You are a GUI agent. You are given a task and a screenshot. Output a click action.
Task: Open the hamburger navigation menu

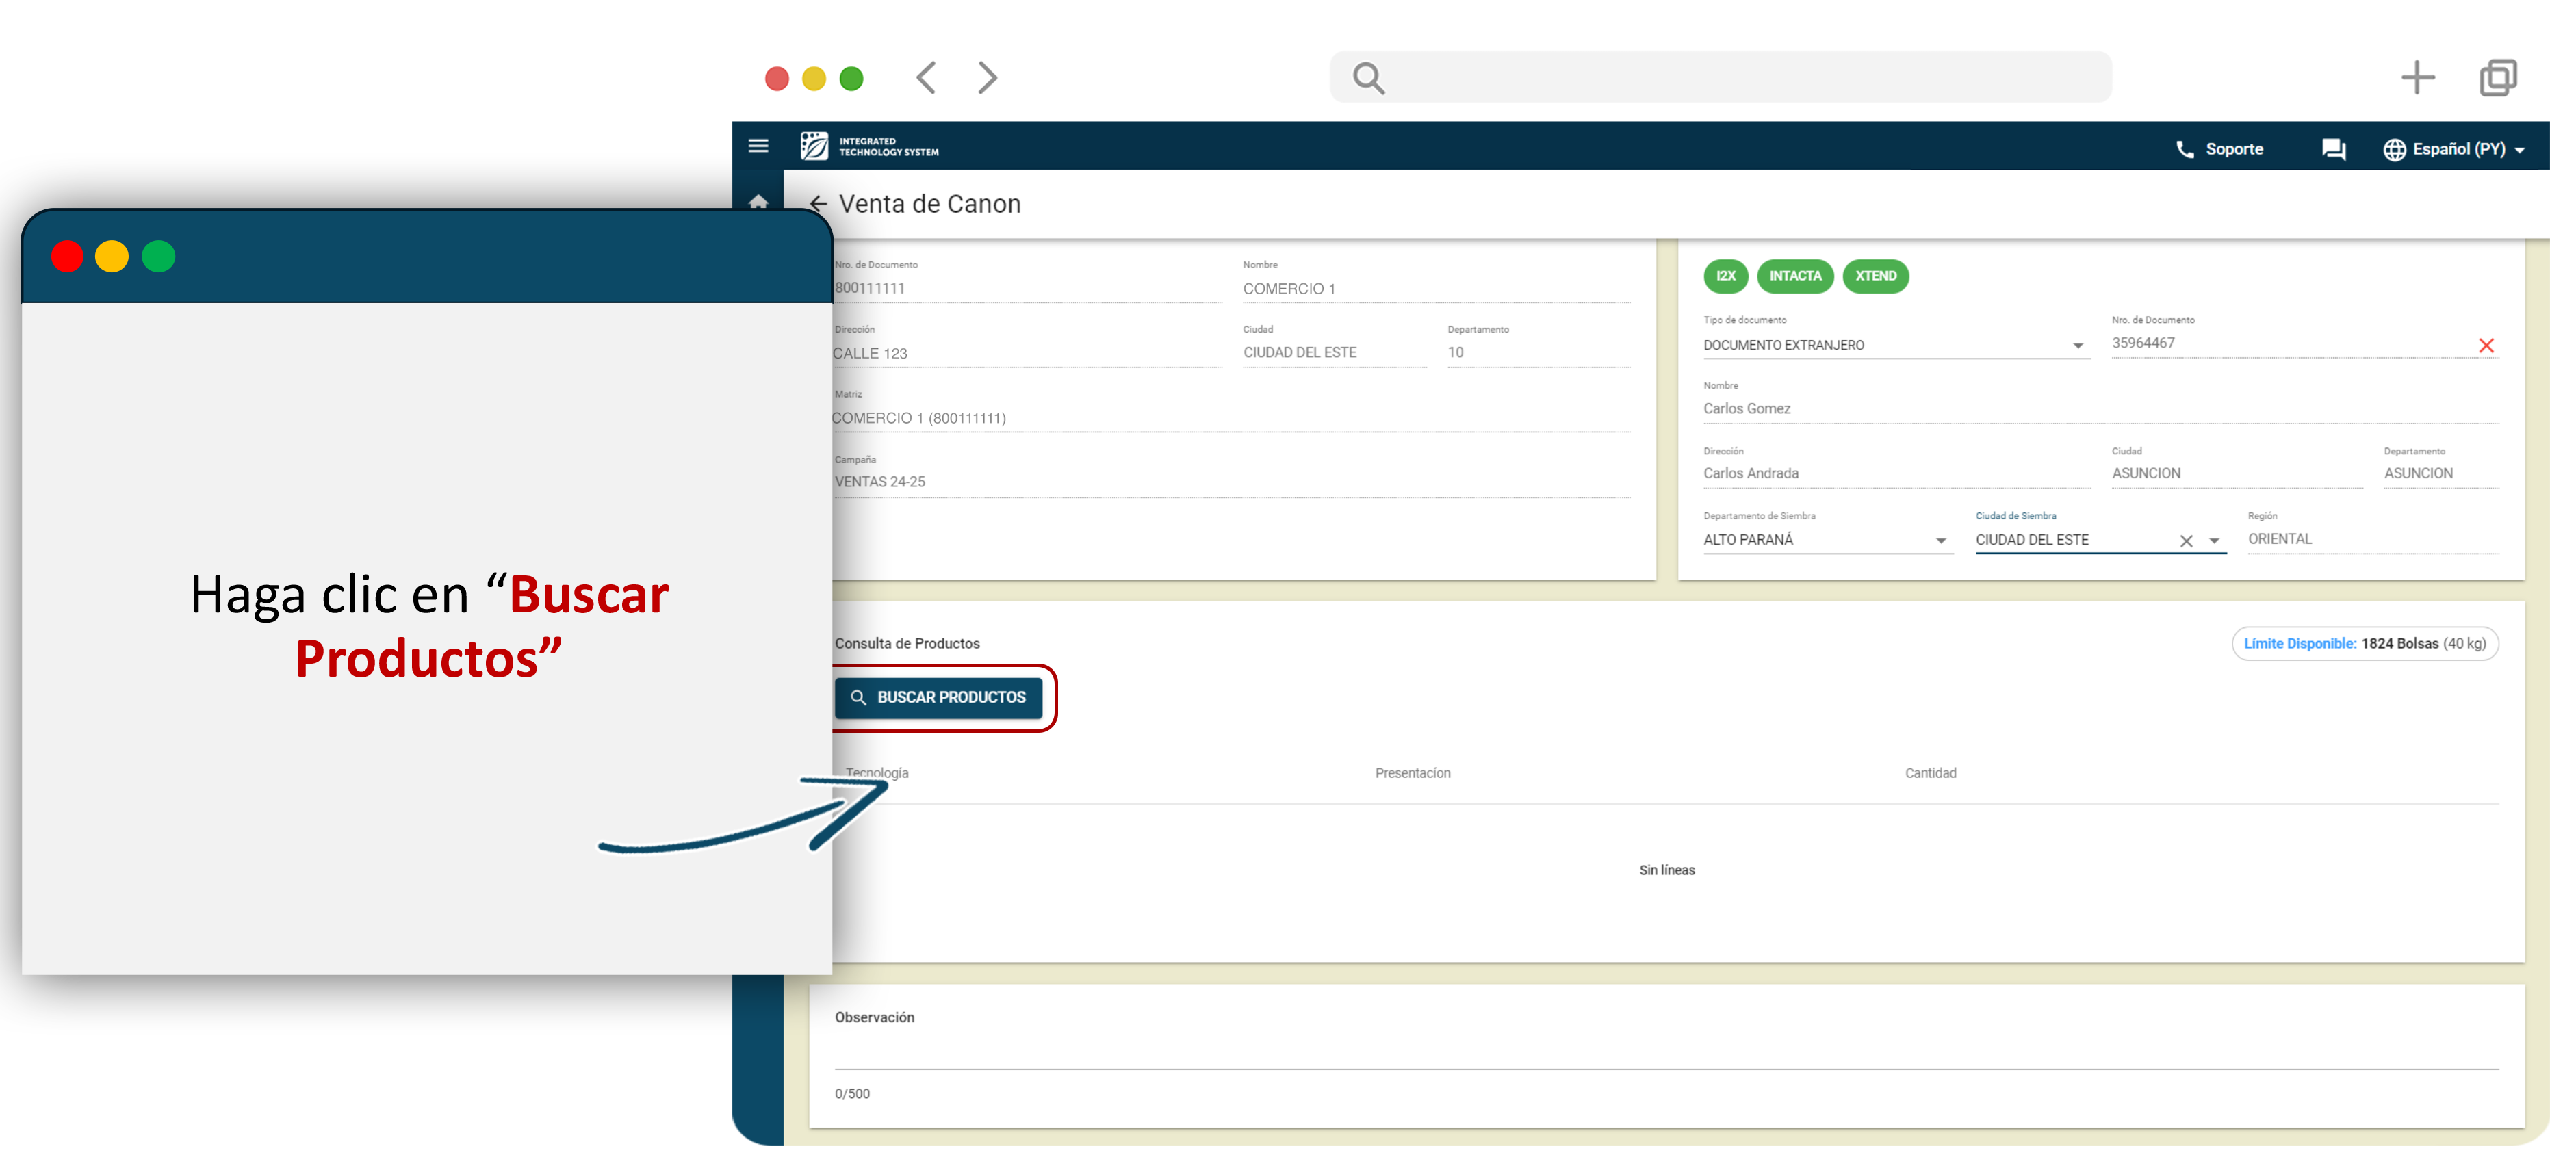[758, 146]
